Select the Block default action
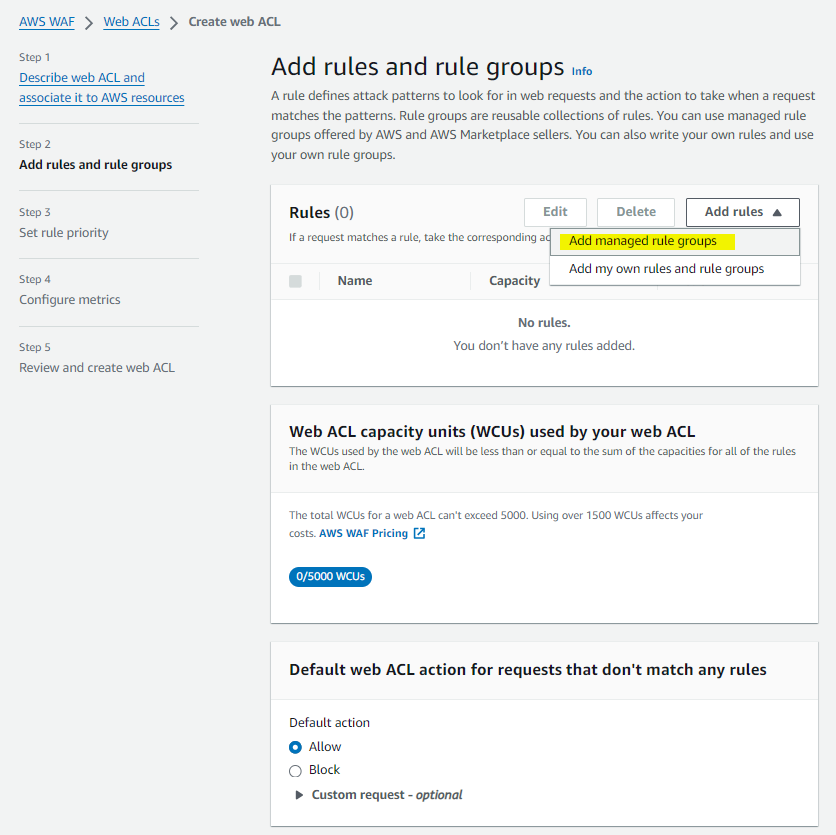The height and width of the screenshot is (835, 836). (x=295, y=771)
